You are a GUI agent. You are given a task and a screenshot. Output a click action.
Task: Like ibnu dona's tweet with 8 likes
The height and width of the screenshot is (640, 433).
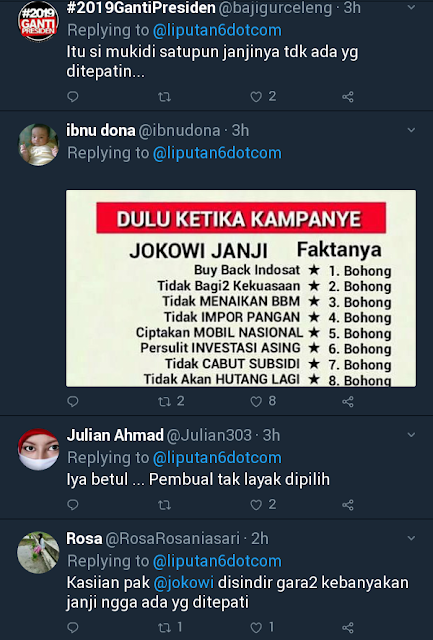(x=256, y=402)
